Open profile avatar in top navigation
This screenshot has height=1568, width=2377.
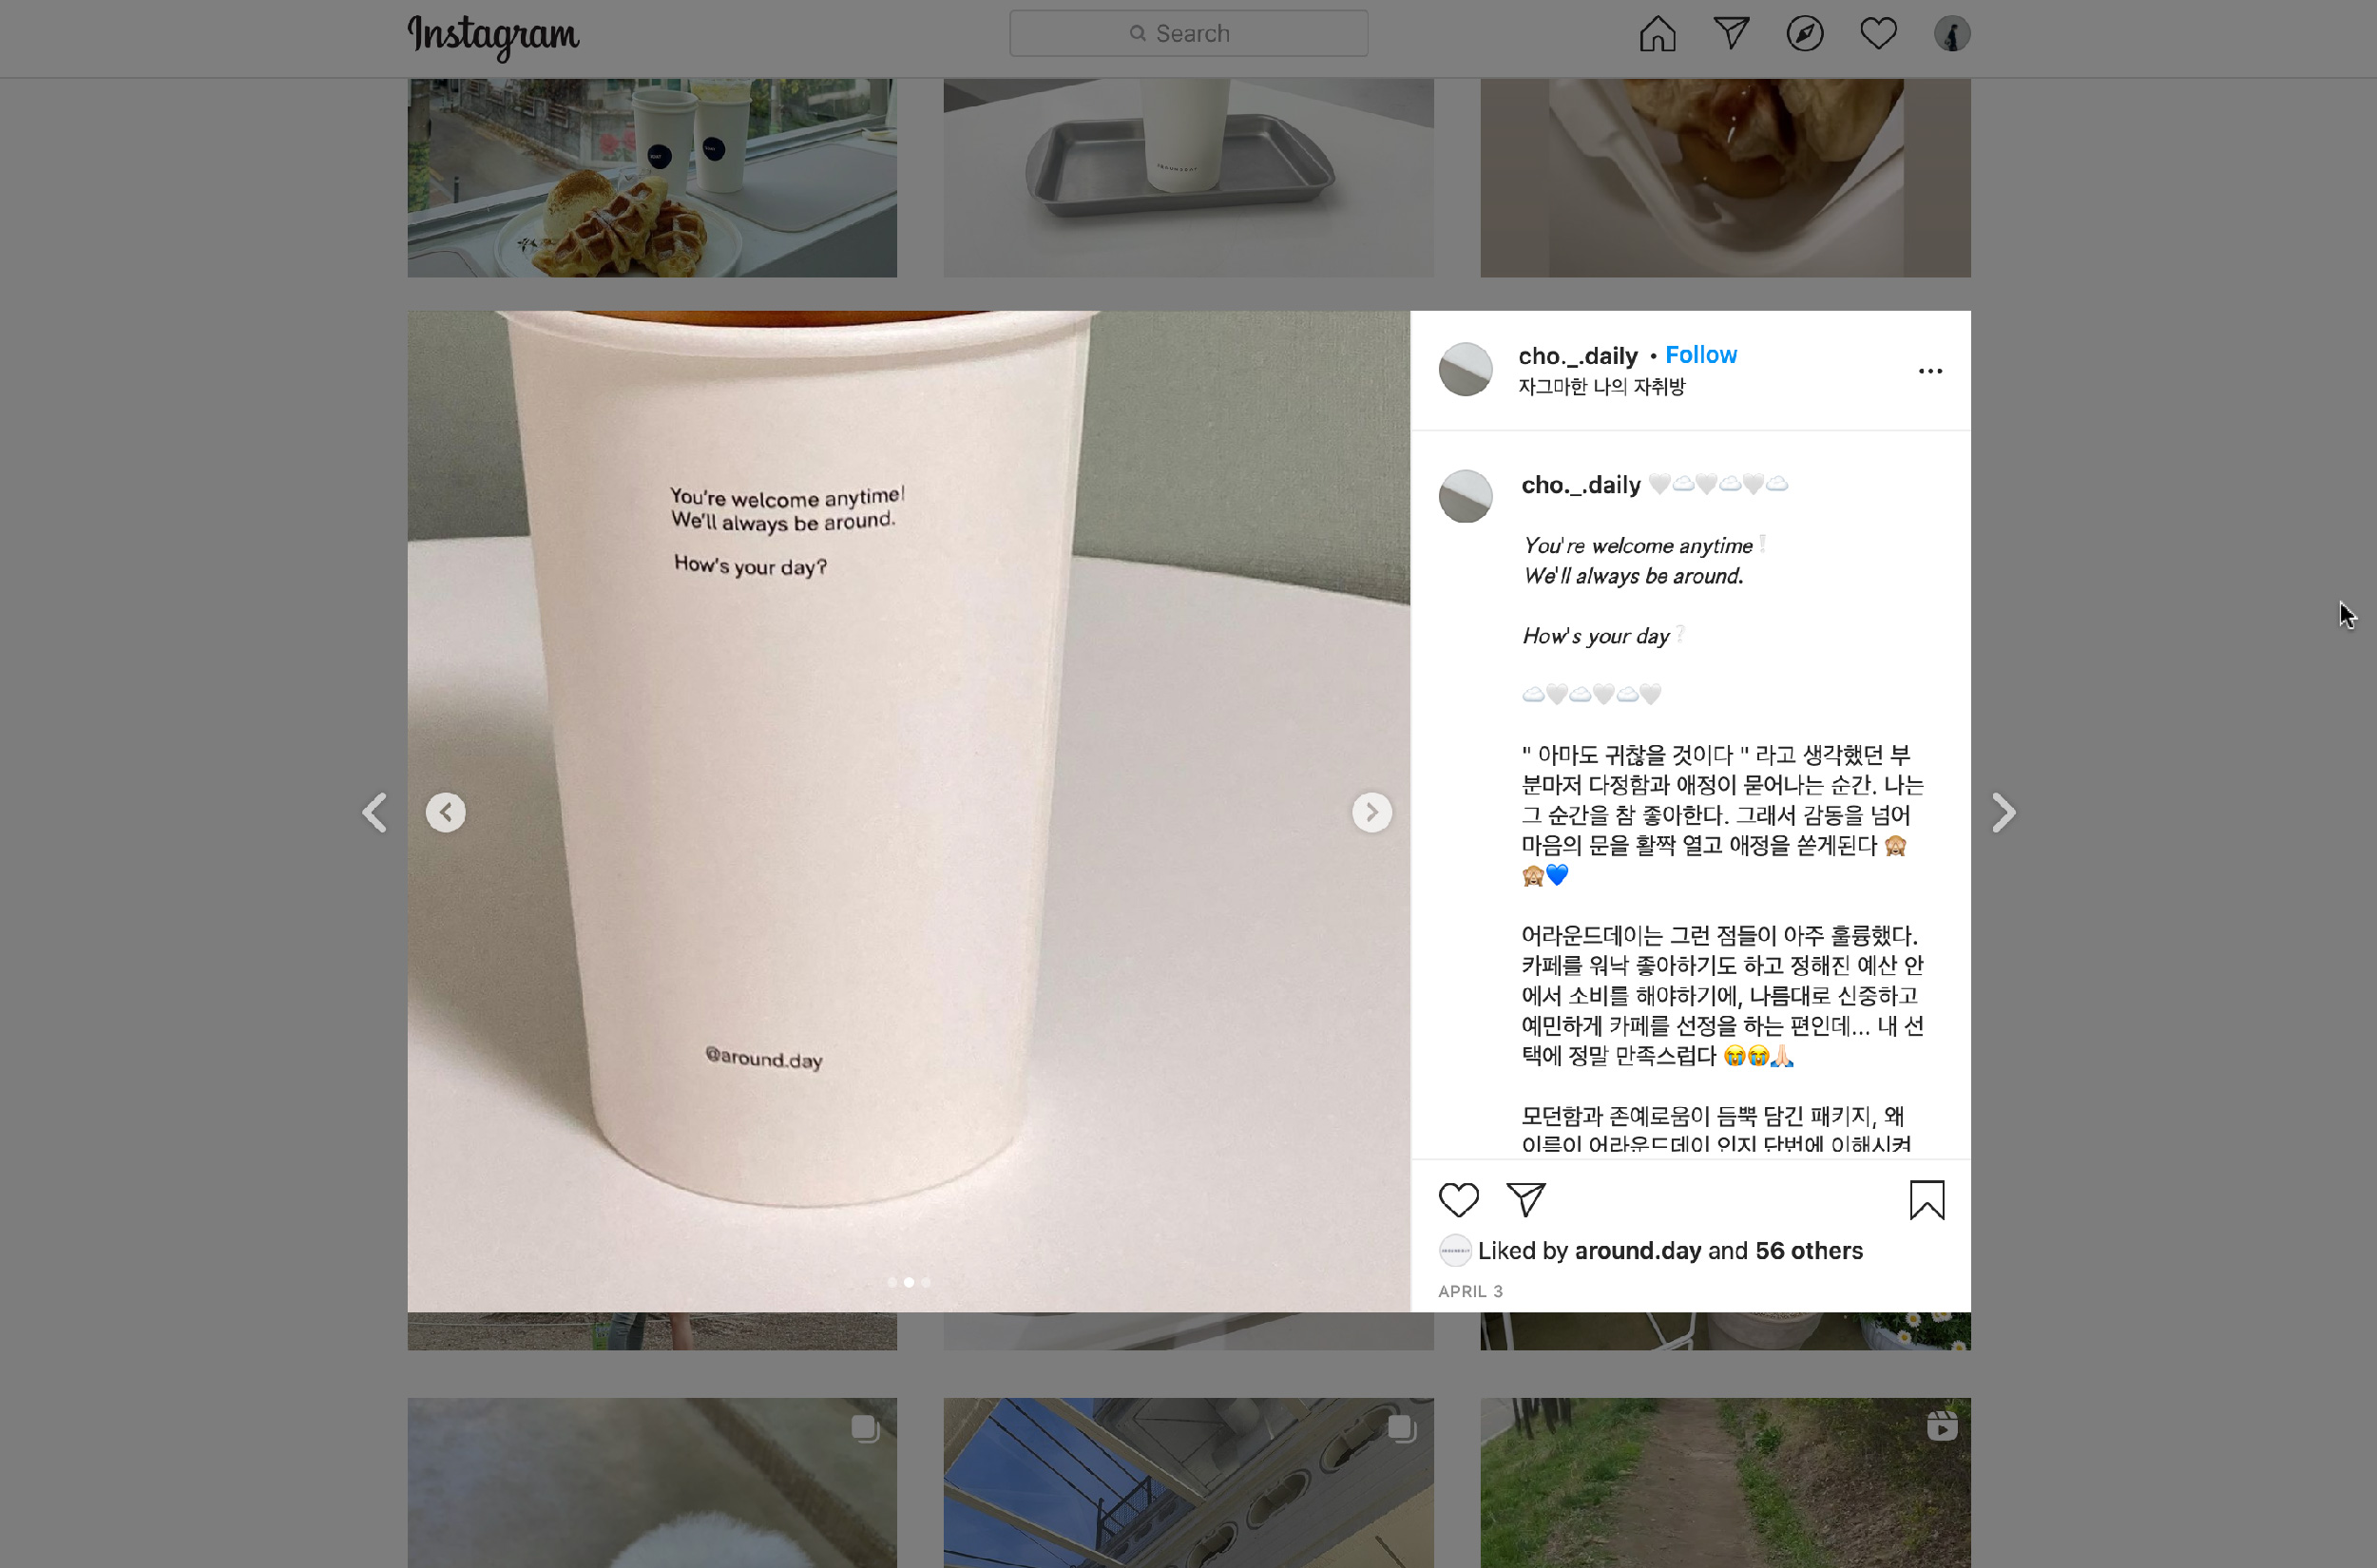click(x=1951, y=34)
